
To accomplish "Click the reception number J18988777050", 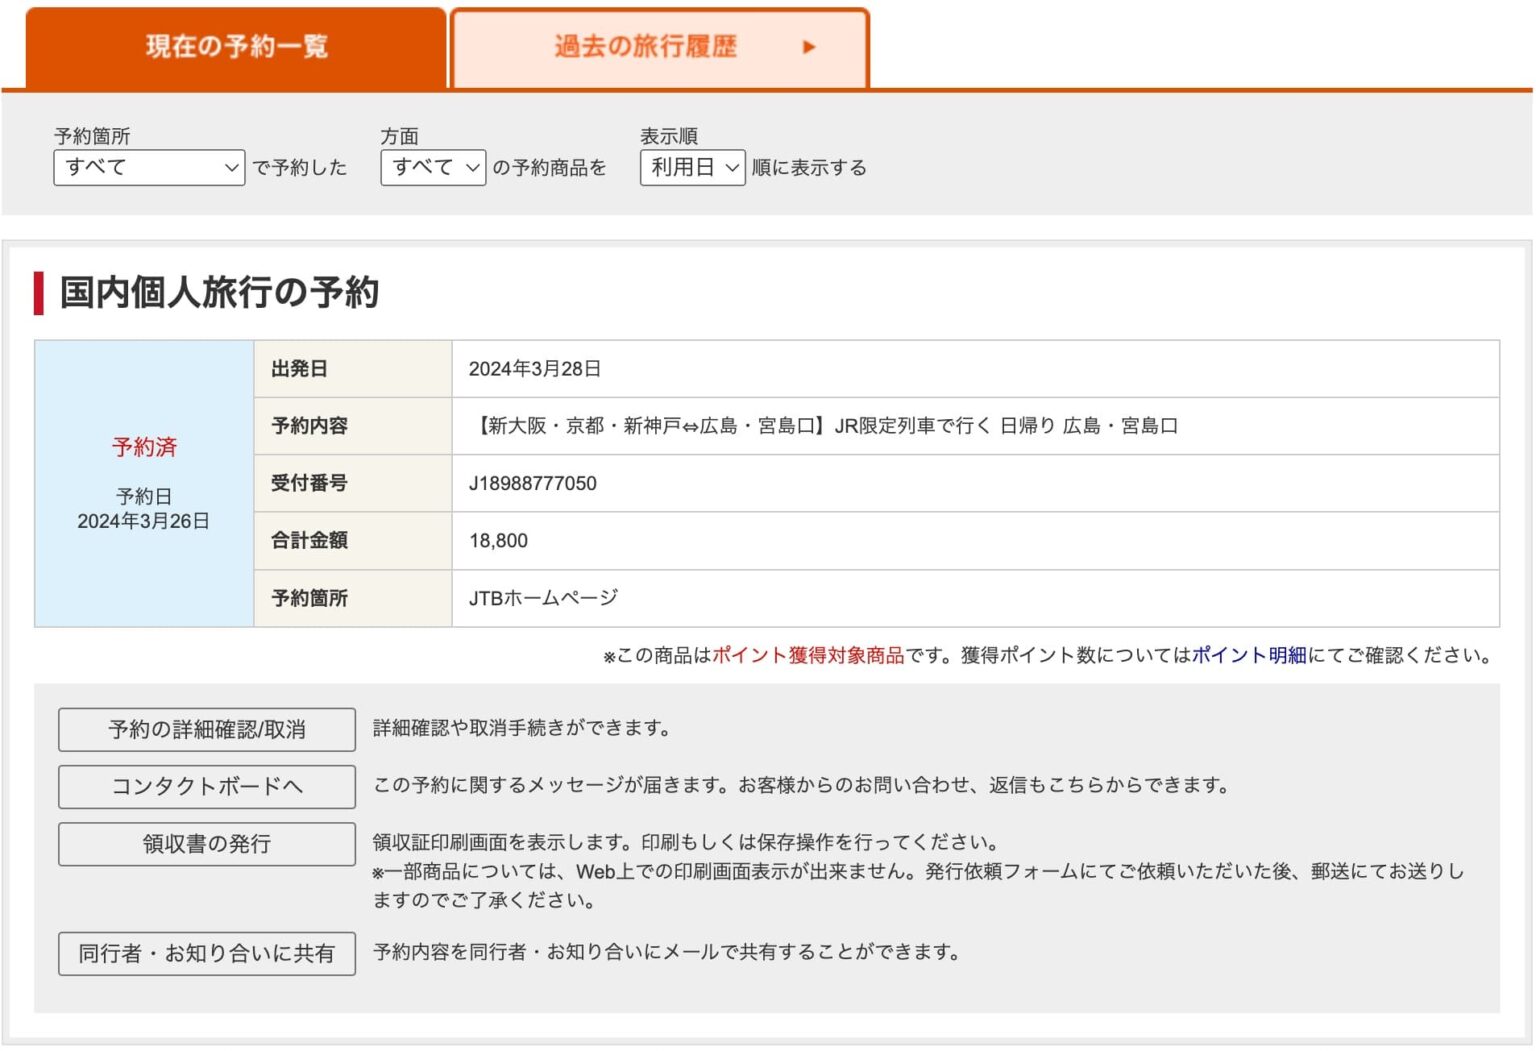I will (x=533, y=484).
